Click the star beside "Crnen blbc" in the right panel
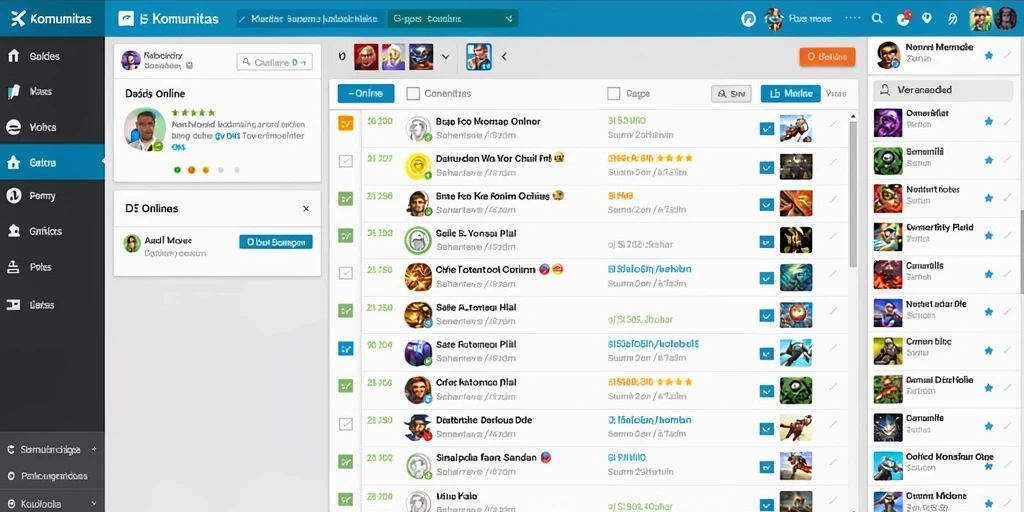This screenshot has height=512, width=1024. coord(989,349)
